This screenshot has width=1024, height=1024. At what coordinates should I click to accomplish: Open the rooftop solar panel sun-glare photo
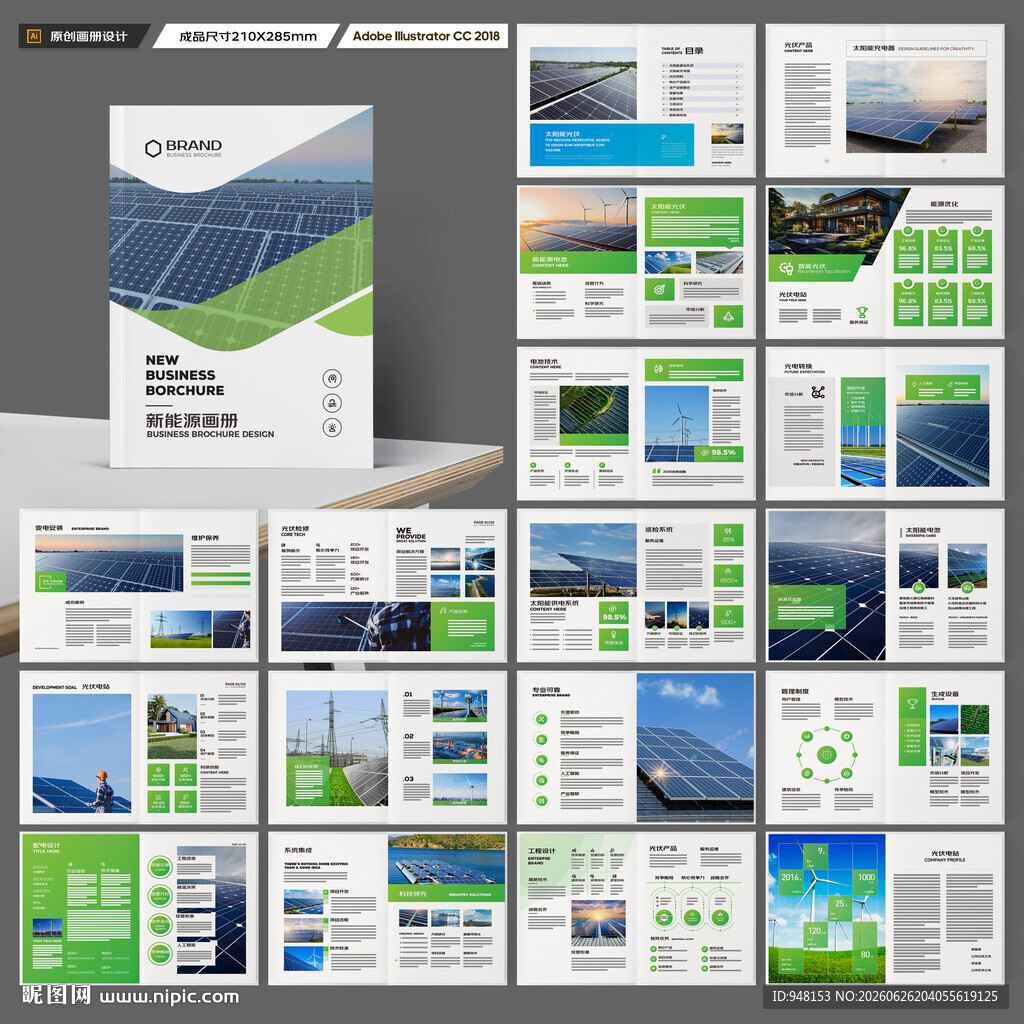click(695, 747)
